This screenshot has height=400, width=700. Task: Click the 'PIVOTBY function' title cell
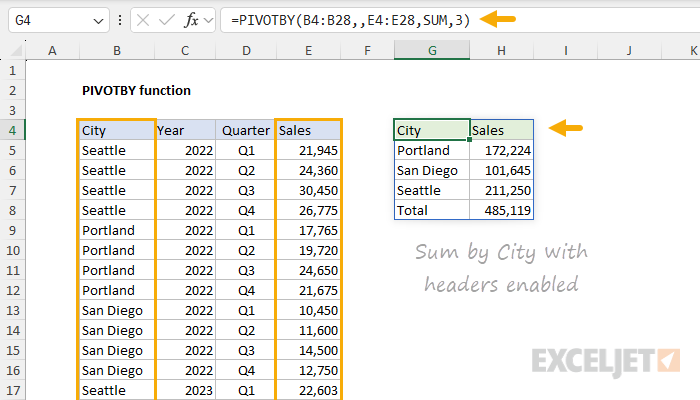(x=136, y=91)
